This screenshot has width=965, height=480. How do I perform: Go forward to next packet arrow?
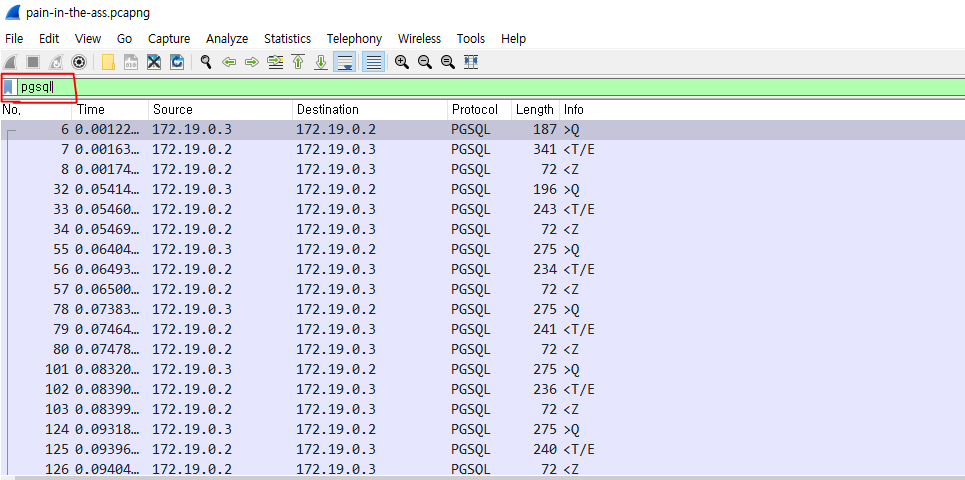(252, 62)
